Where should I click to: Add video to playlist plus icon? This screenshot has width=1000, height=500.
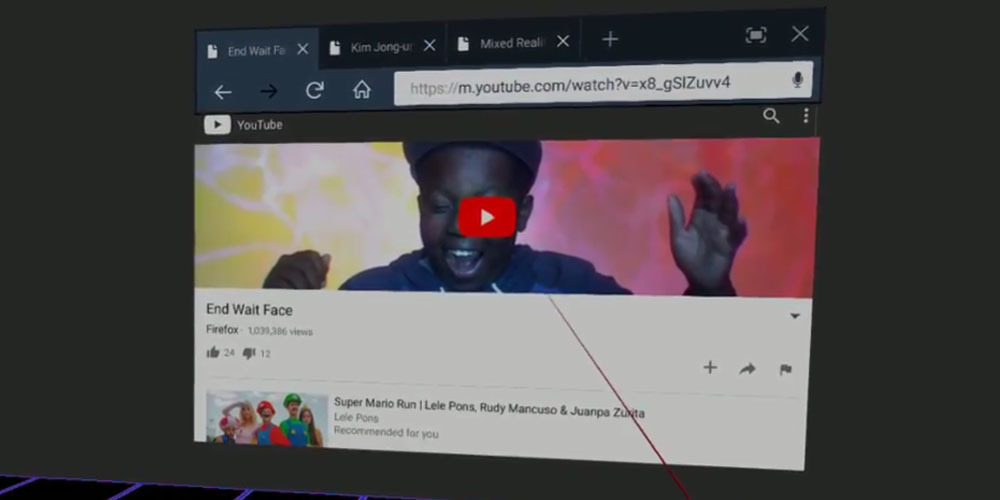coord(710,367)
